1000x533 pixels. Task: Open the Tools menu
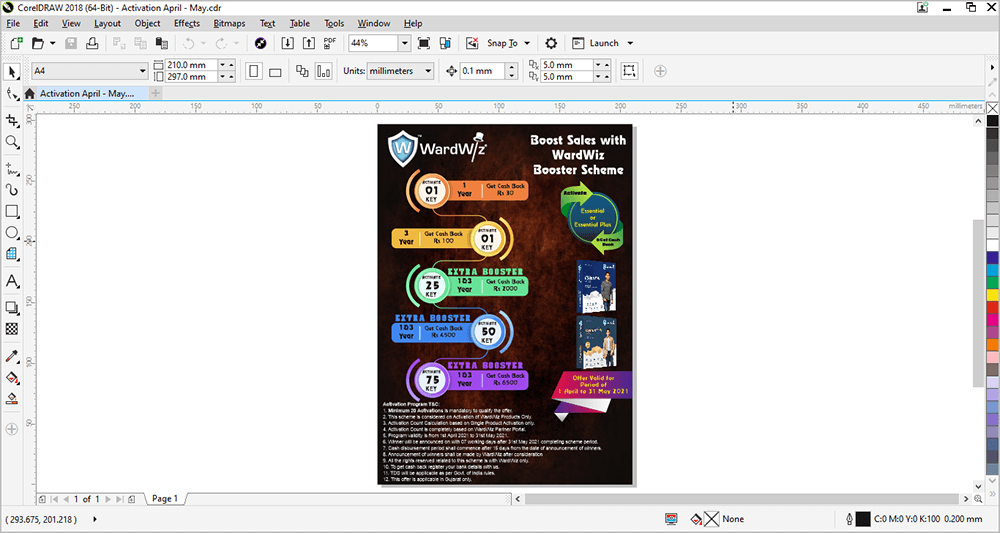point(334,24)
